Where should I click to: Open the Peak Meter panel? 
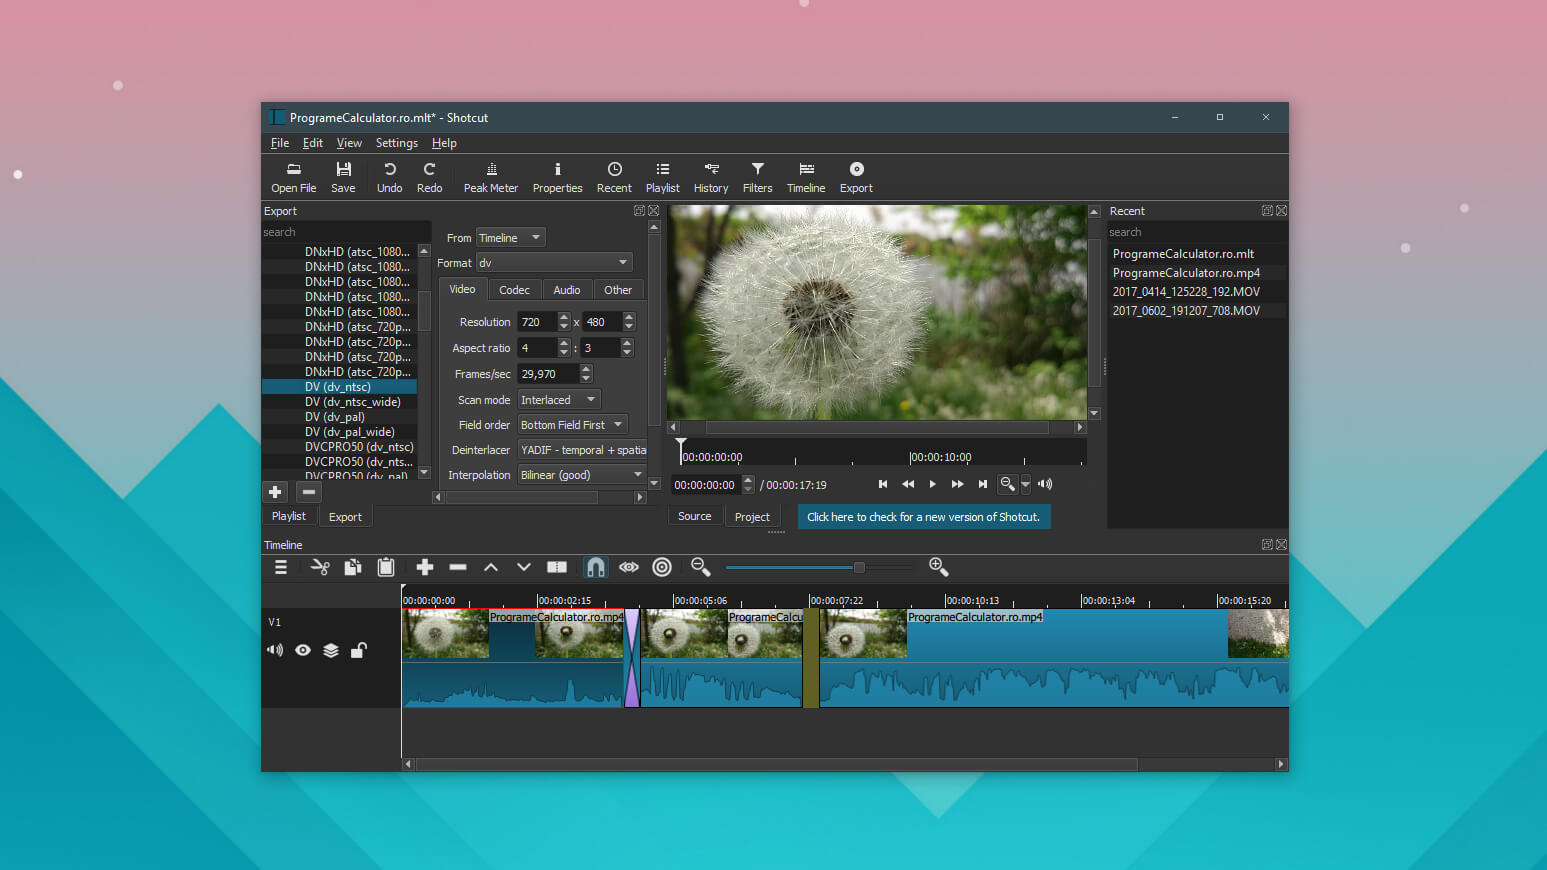490,177
